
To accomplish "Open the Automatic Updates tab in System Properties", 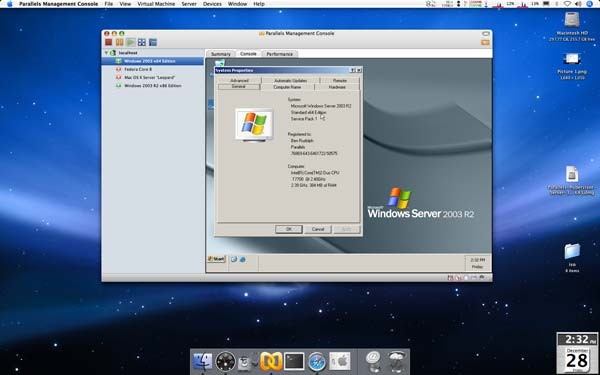I will click(x=290, y=80).
